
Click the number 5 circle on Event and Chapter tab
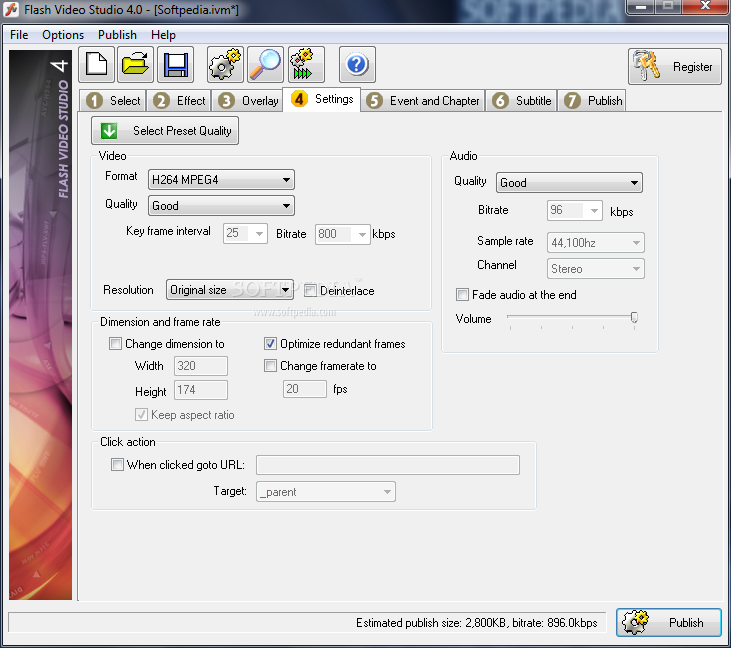(374, 101)
